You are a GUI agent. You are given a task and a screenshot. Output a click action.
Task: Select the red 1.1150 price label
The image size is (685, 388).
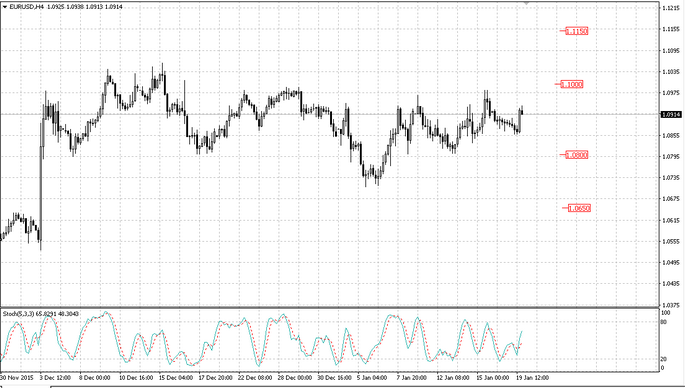pyautogui.click(x=577, y=31)
